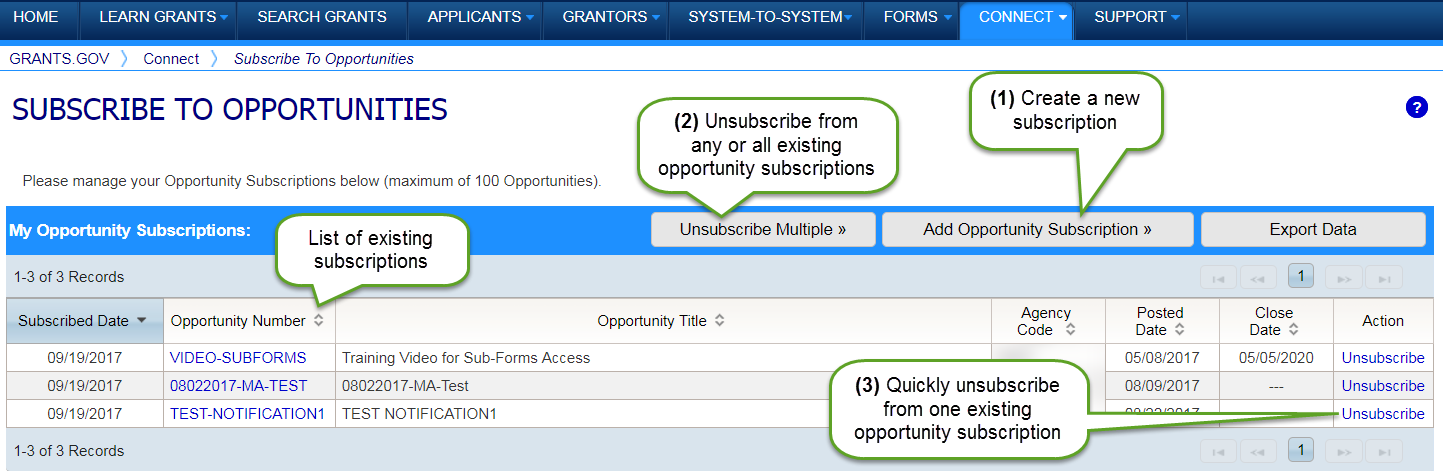Click Add Opportunity Subscription button
This screenshot has width=1443, height=471.
tap(1037, 229)
